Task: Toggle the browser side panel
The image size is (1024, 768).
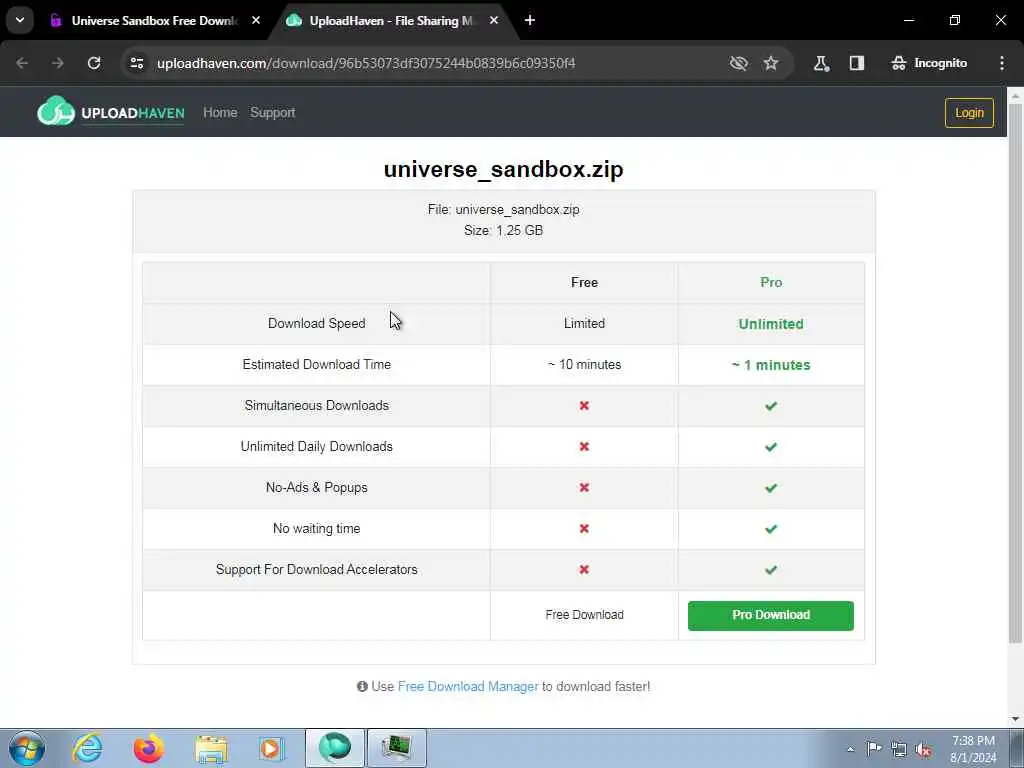Action: (857, 63)
